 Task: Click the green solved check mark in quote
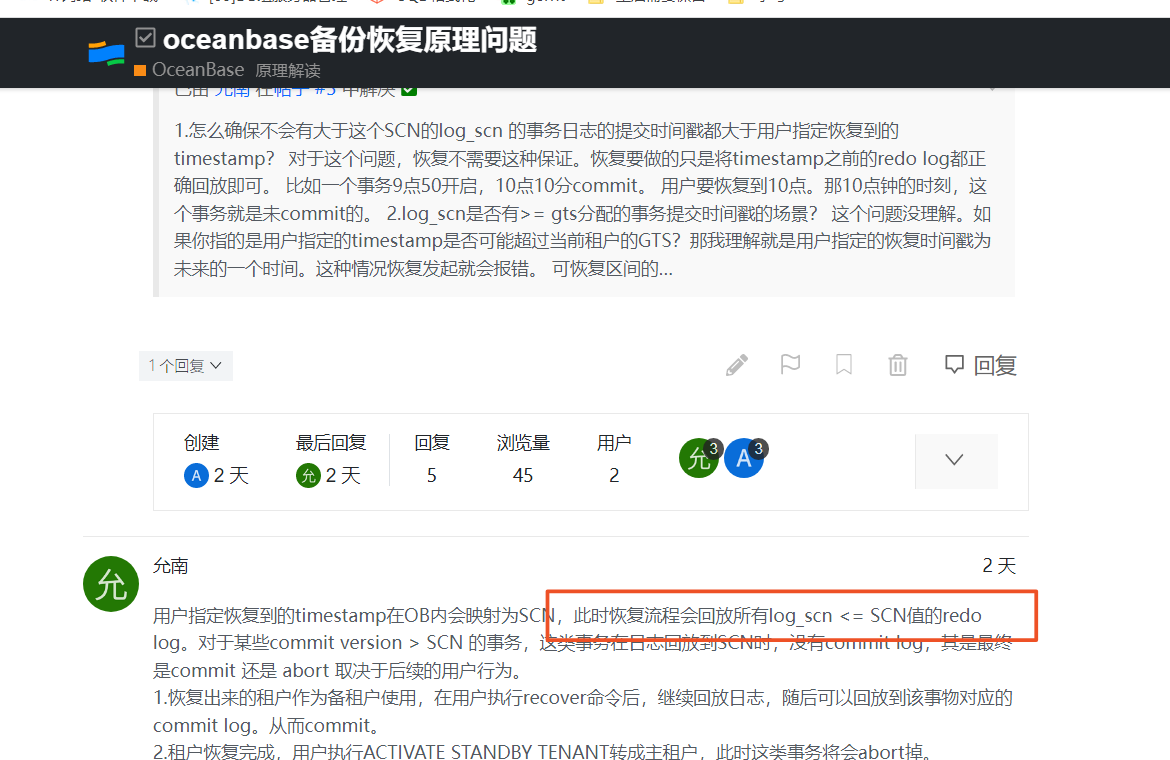(409, 91)
